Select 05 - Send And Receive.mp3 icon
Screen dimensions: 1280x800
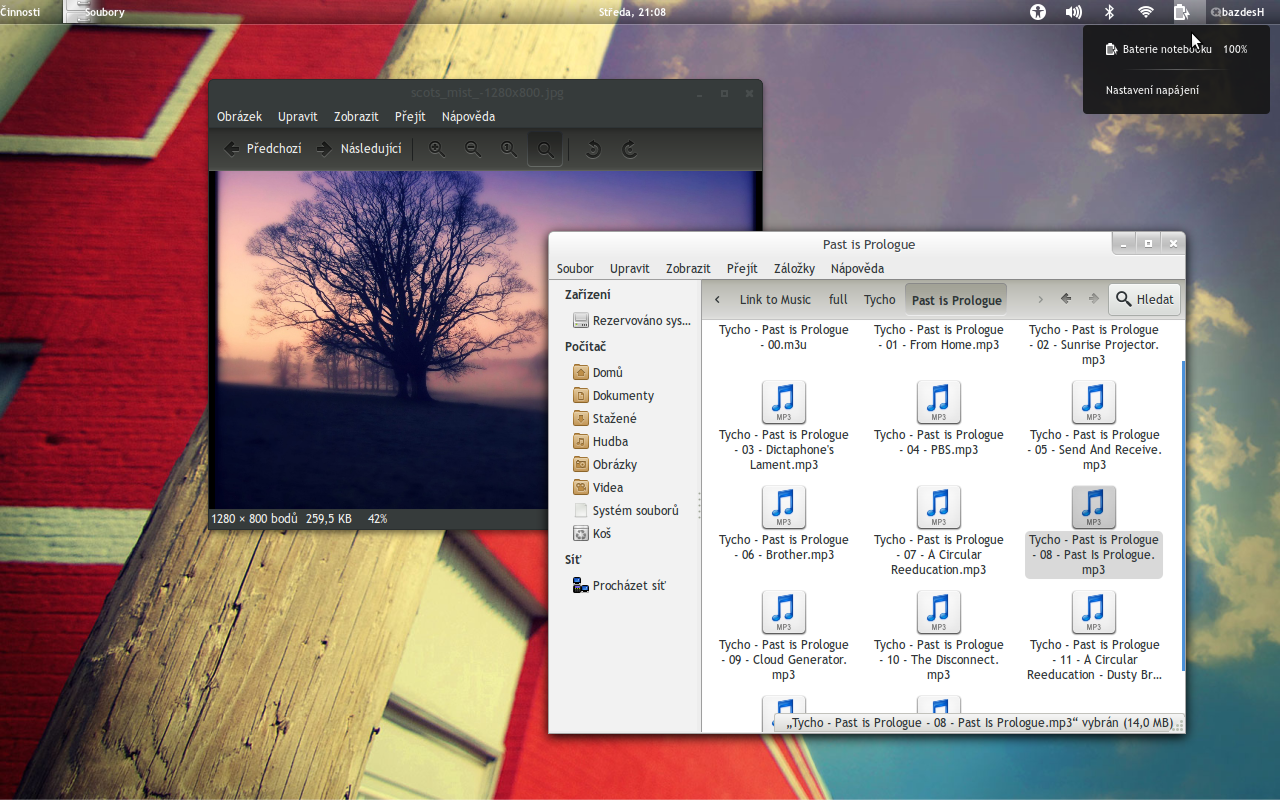tap(1093, 402)
